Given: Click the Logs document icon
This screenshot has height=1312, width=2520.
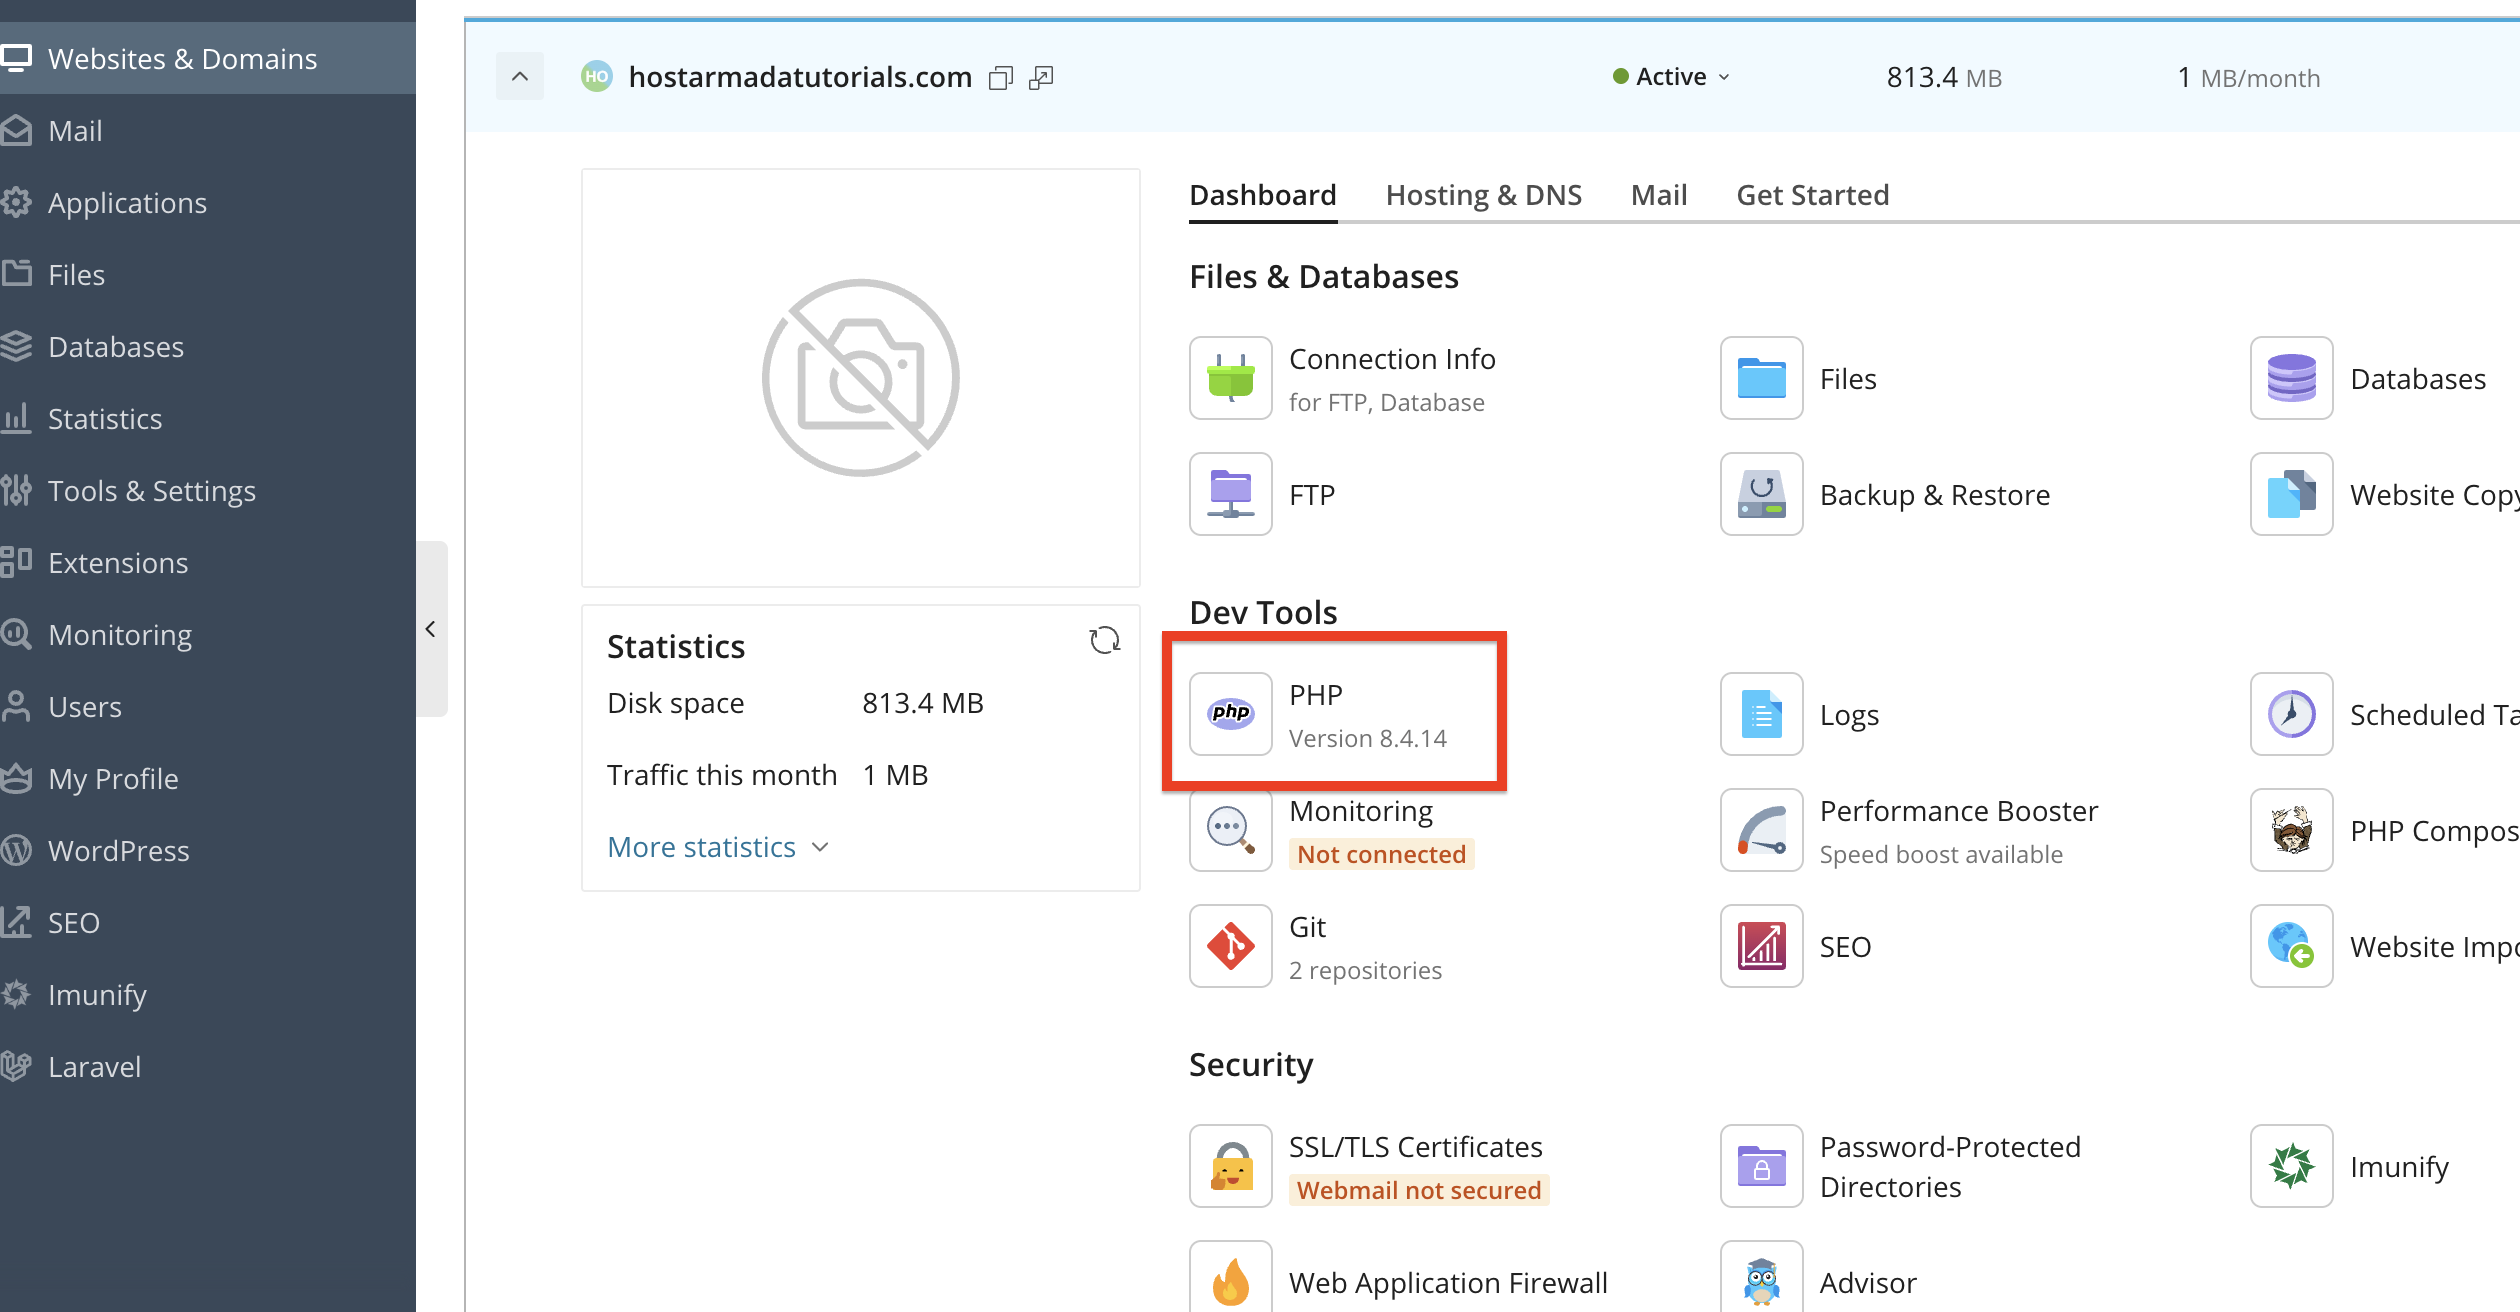Looking at the screenshot, I should pyautogui.click(x=1761, y=714).
